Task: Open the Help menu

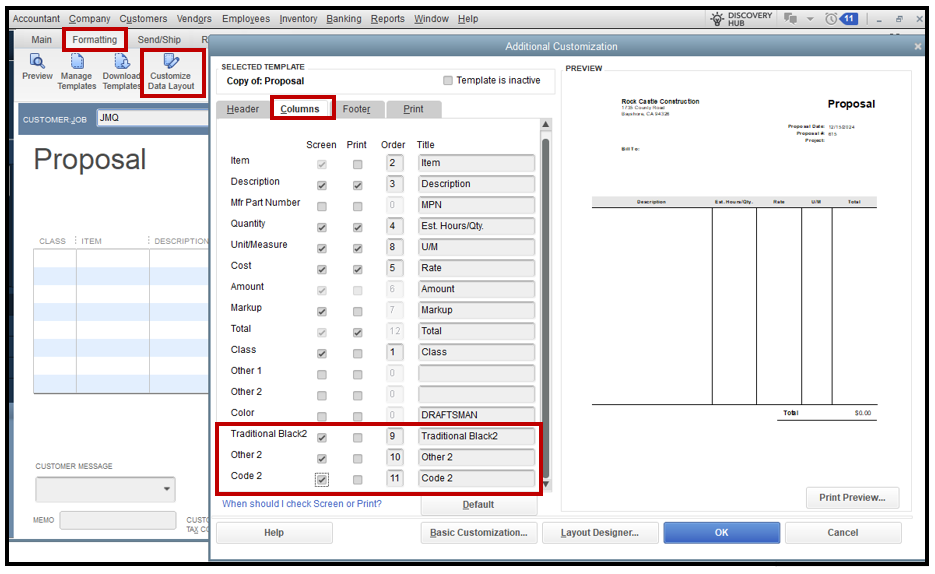Action: 468,19
